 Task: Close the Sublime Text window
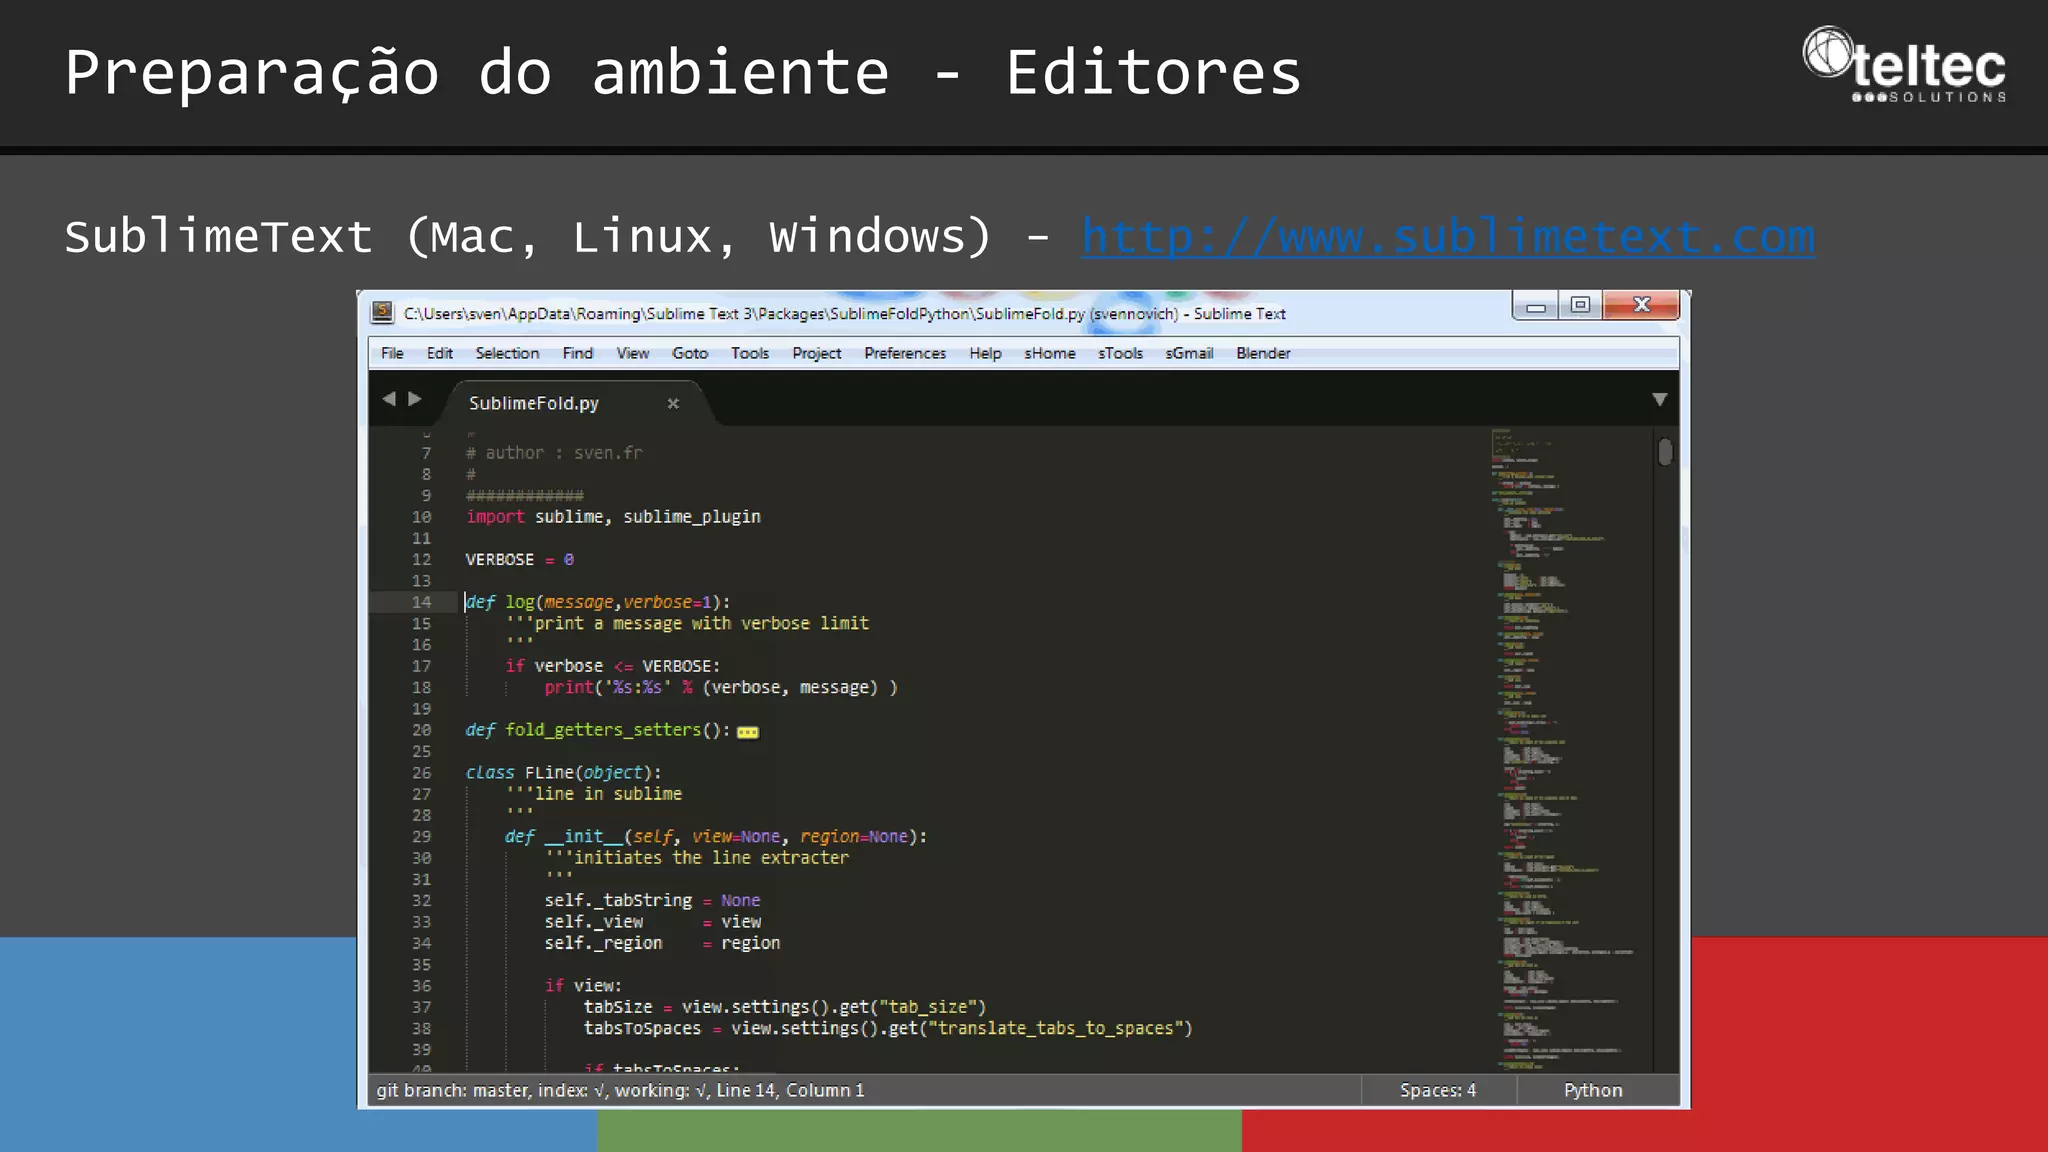pyautogui.click(x=1641, y=305)
